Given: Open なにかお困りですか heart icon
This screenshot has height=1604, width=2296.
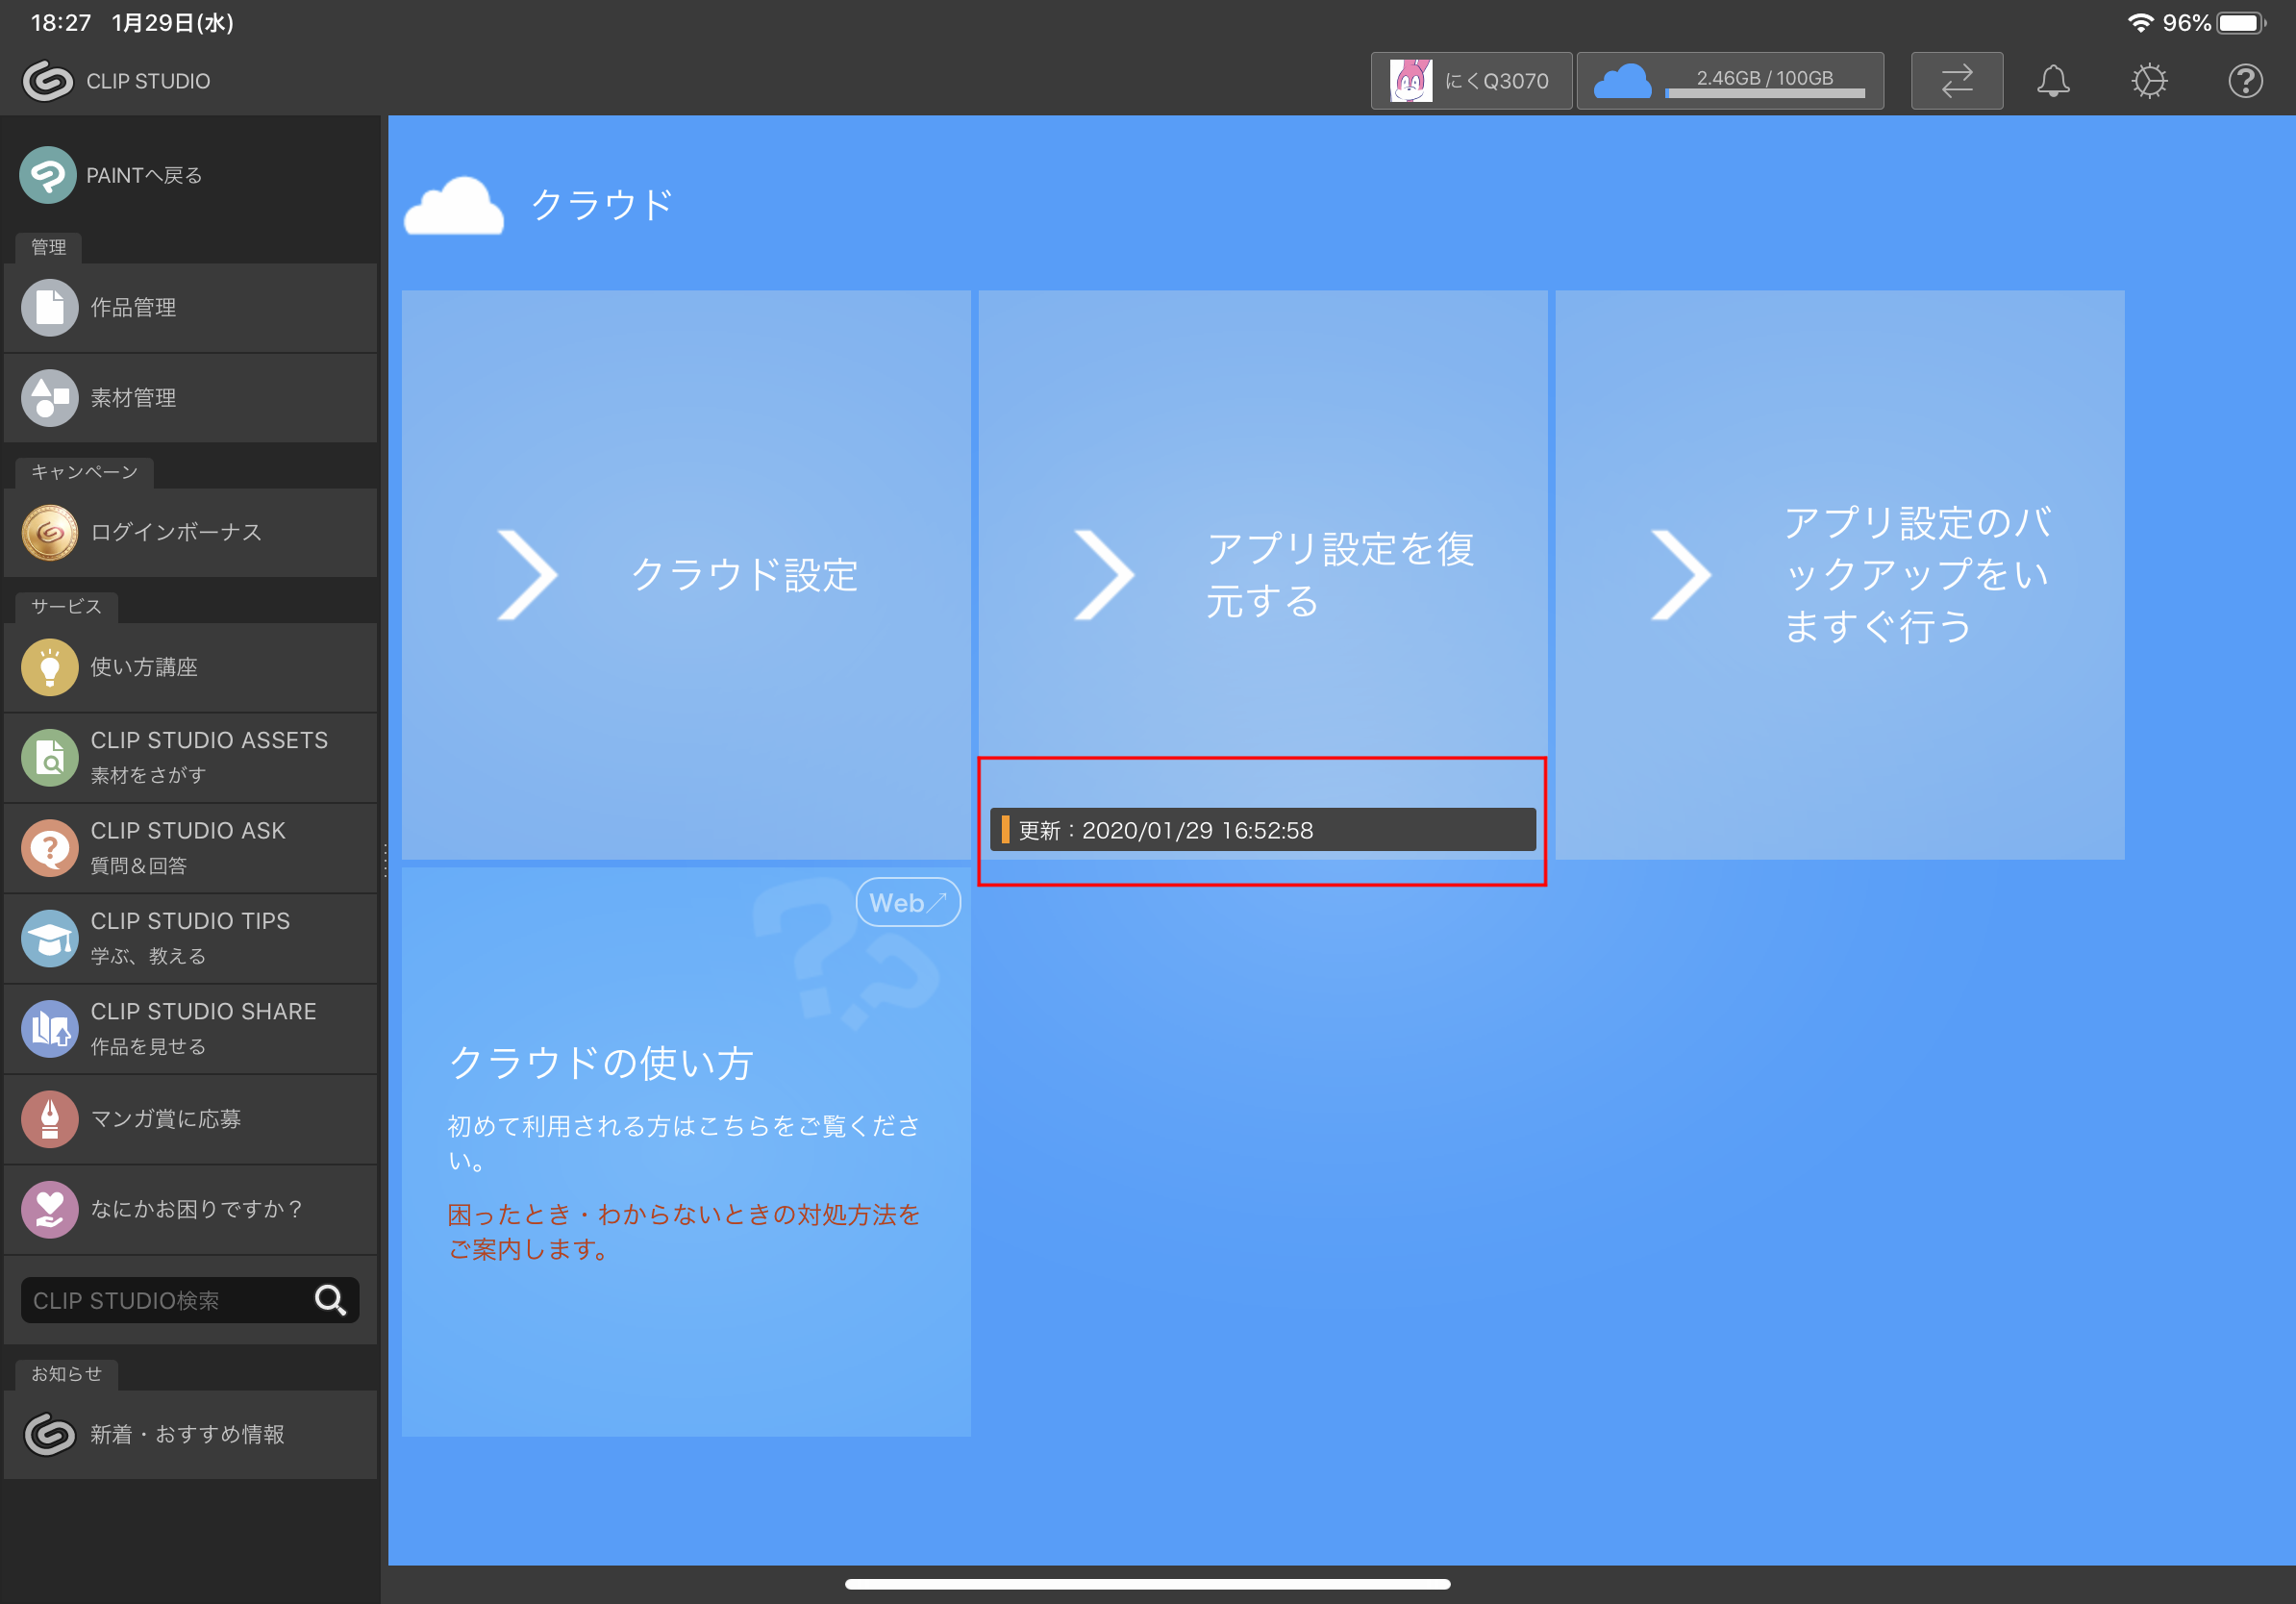Looking at the screenshot, I should (49, 1209).
